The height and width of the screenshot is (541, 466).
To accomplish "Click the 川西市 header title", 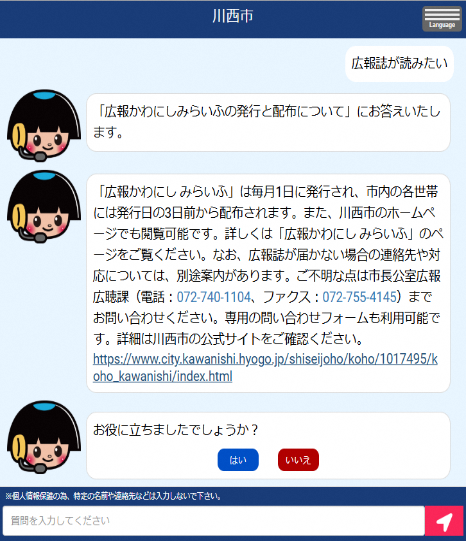I will point(233,16).
